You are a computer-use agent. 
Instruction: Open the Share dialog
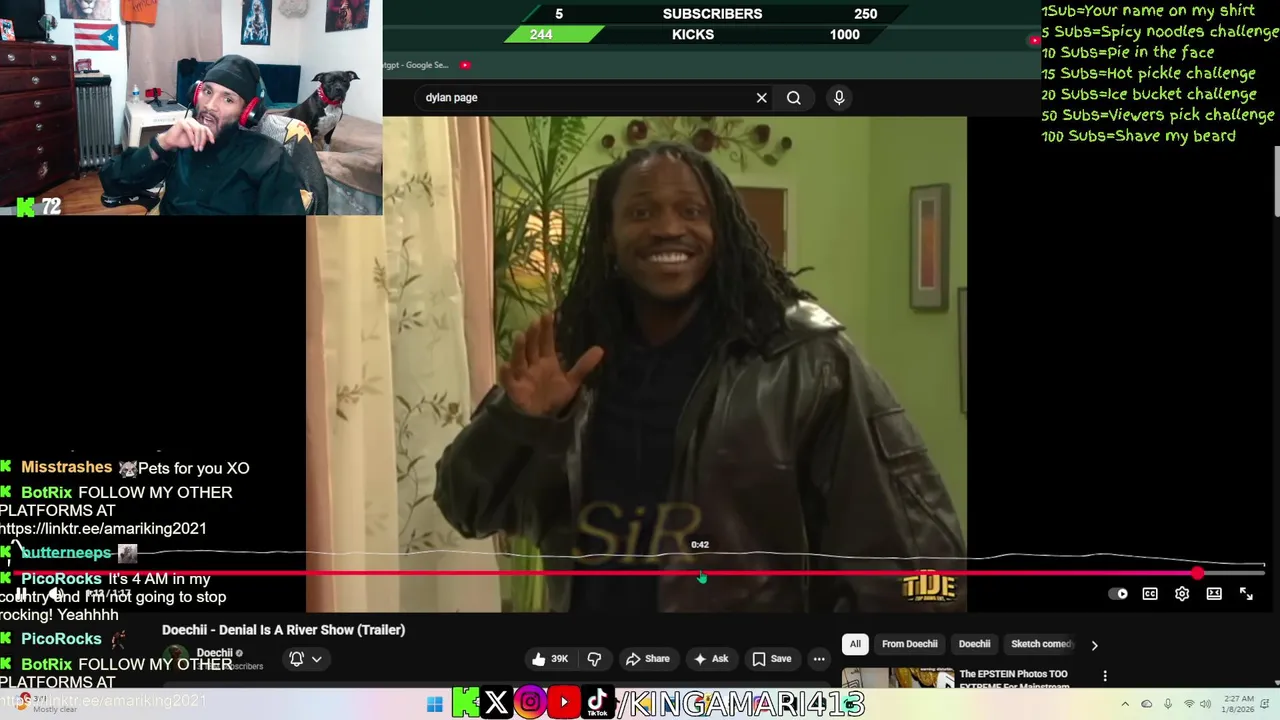648,659
